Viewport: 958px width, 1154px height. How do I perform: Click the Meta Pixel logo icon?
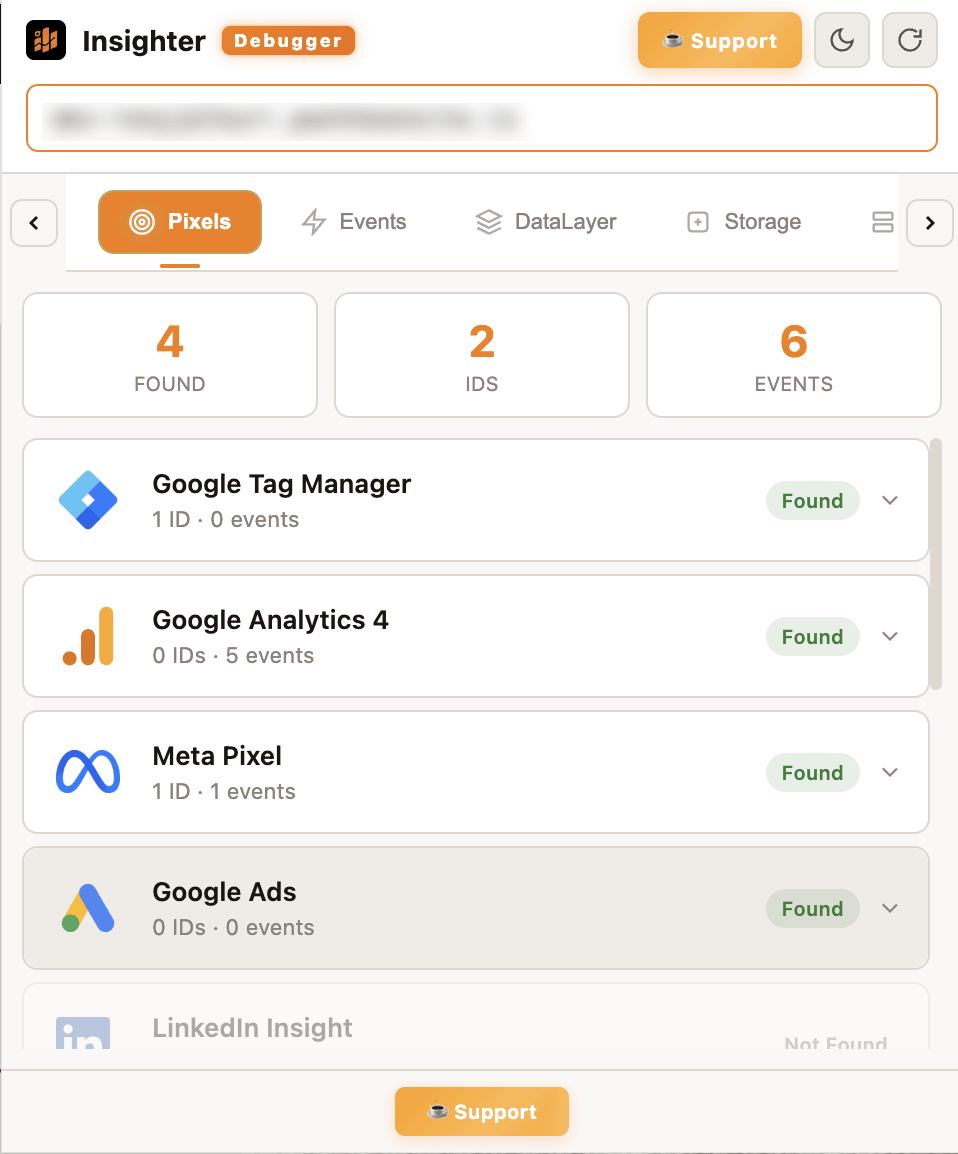coord(88,772)
